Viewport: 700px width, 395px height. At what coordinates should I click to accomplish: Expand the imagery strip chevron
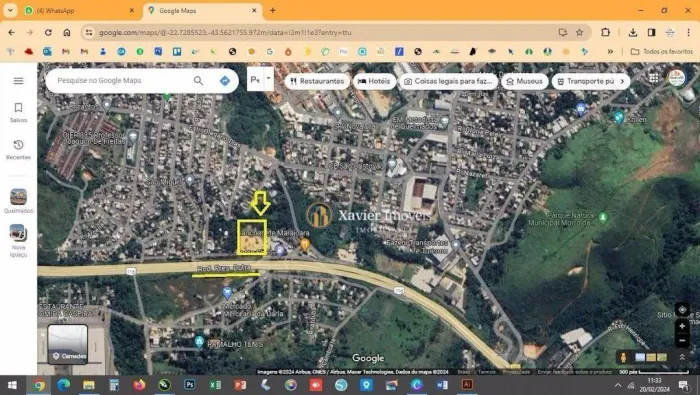(682, 357)
